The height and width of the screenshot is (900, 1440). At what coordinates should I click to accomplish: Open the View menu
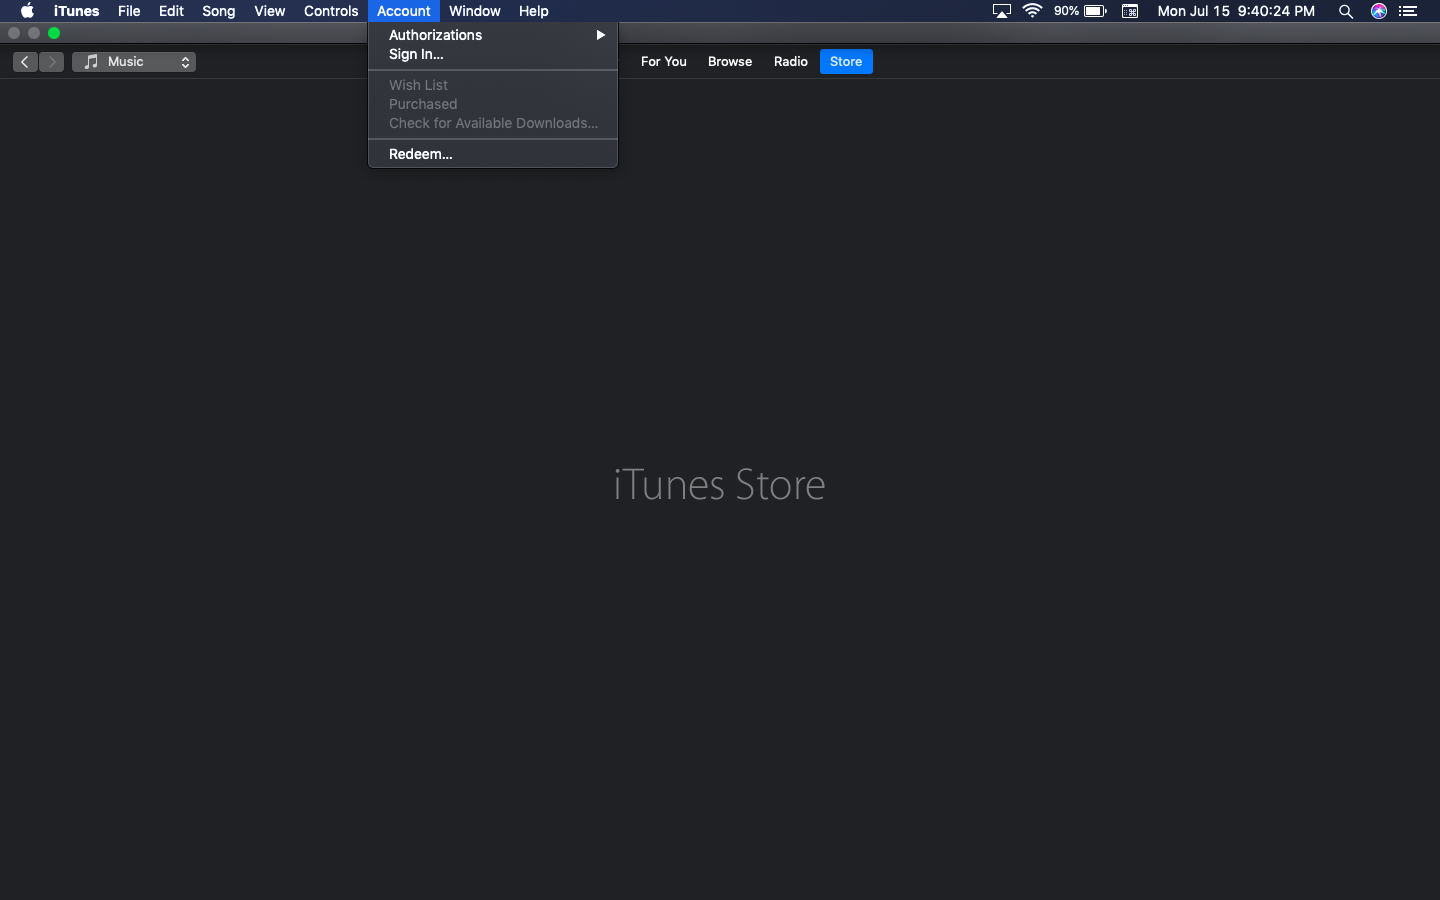[x=269, y=11]
